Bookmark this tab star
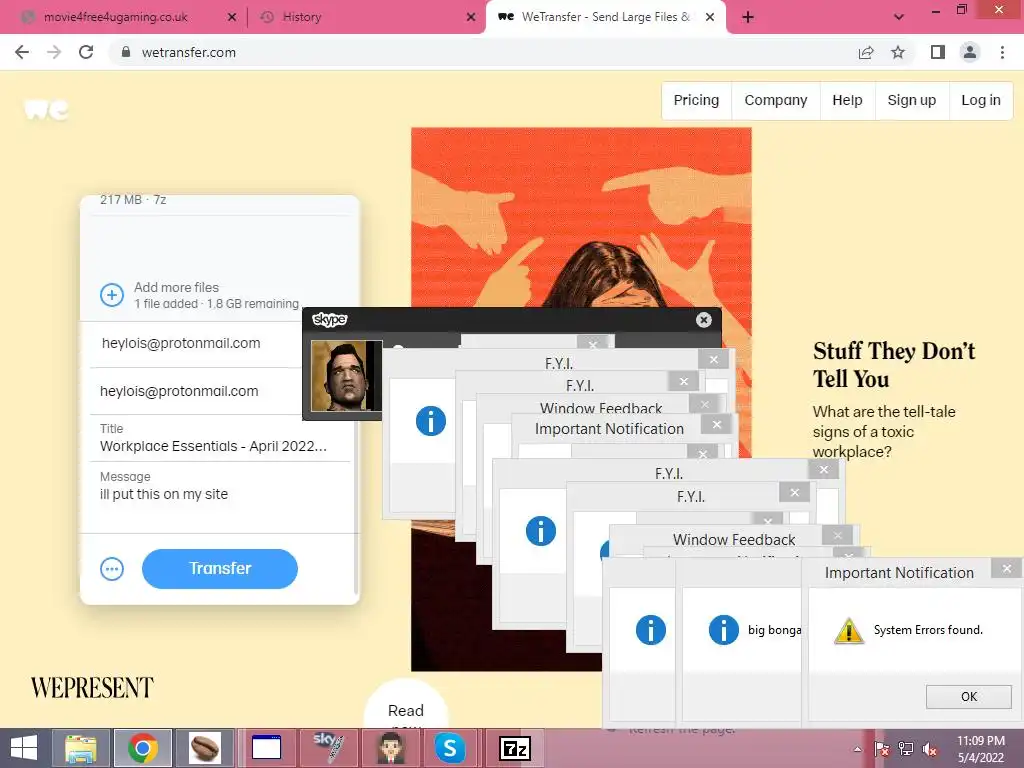This screenshot has width=1024, height=768. click(899, 52)
